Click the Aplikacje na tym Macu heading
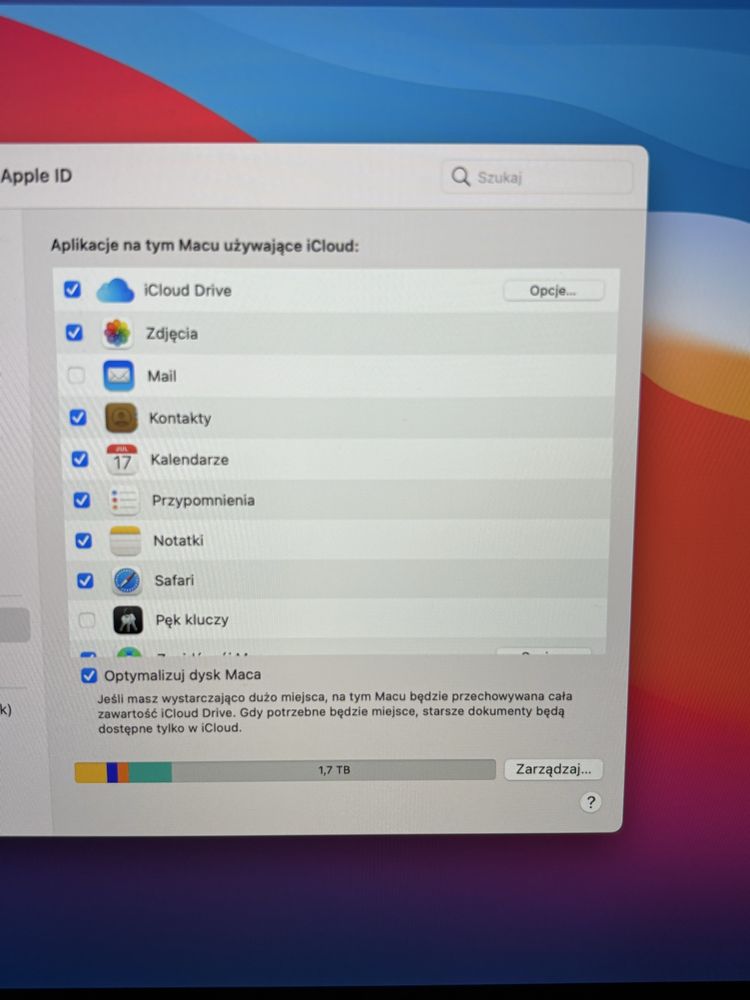This screenshot has height=1000, width=750. click(205, 246)
